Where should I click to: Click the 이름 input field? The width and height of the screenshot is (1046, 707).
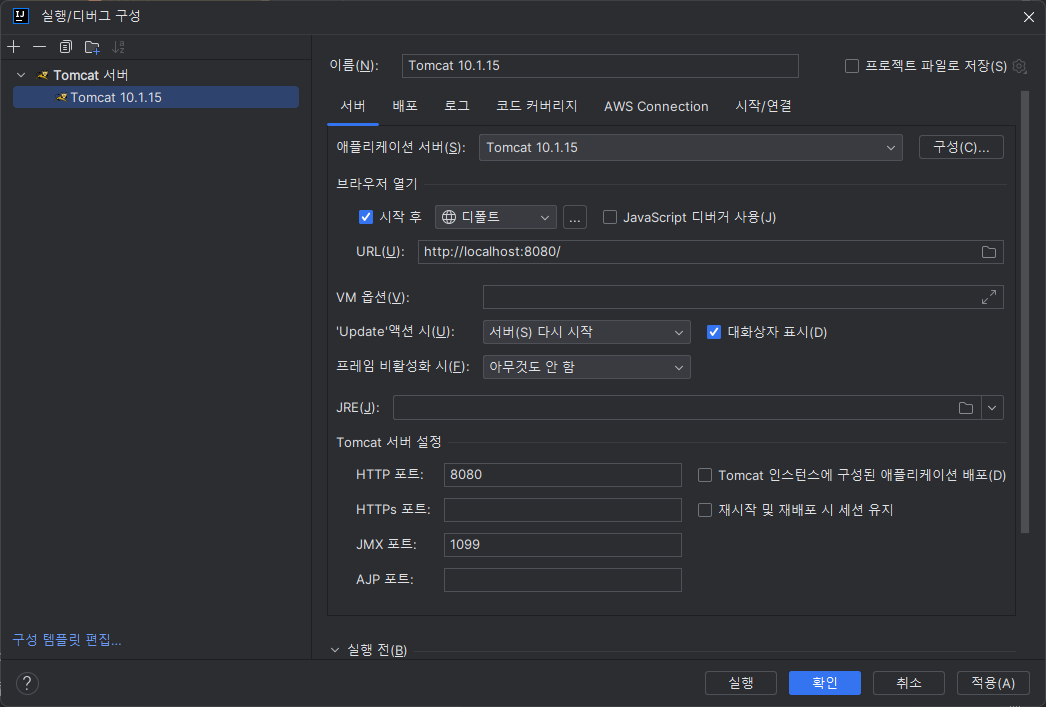[x=600, y=66]
